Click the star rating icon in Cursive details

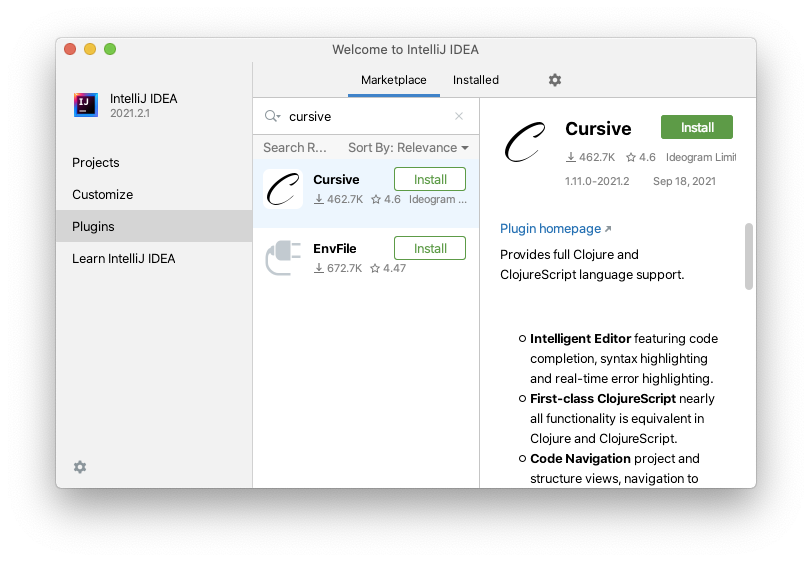(631, 157)
